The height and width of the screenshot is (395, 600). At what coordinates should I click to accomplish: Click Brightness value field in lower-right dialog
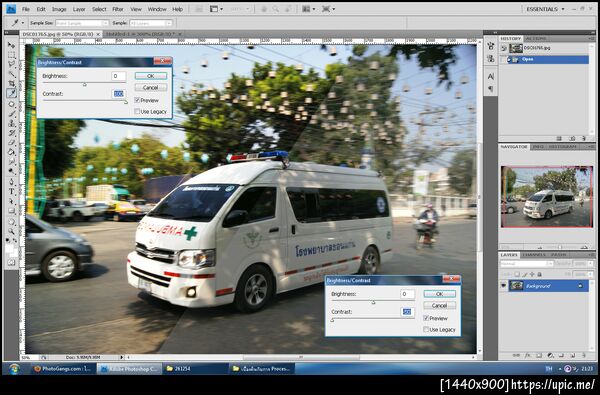coord(407,294)
